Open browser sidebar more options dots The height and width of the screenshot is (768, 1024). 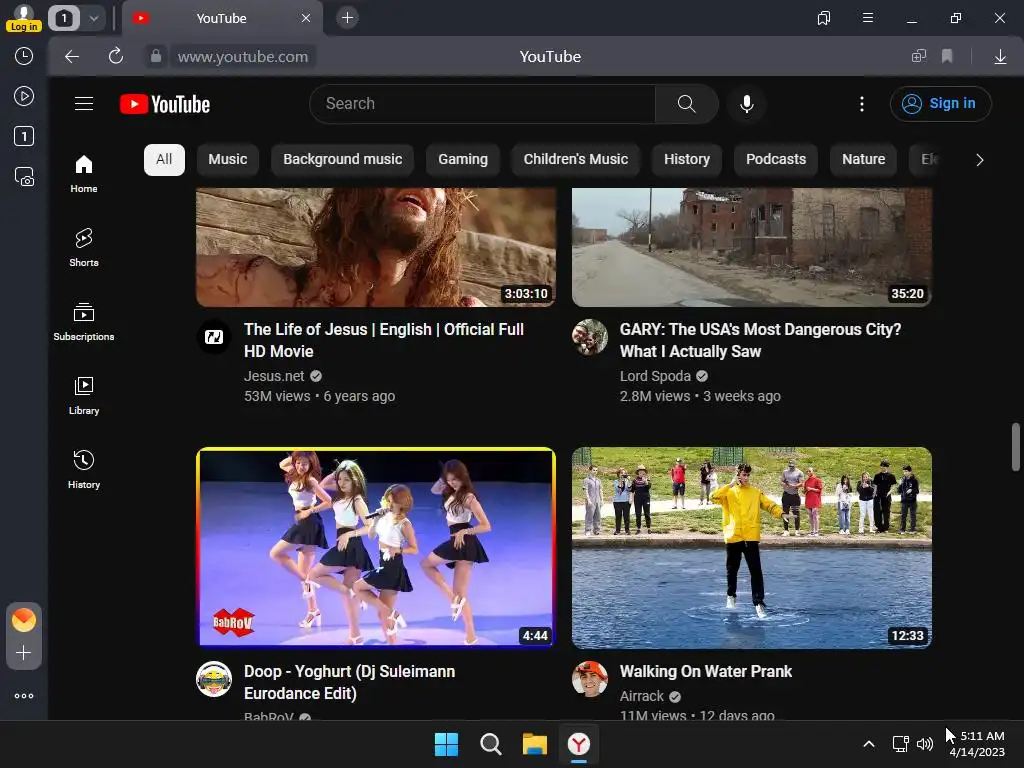tap(24, 696)
